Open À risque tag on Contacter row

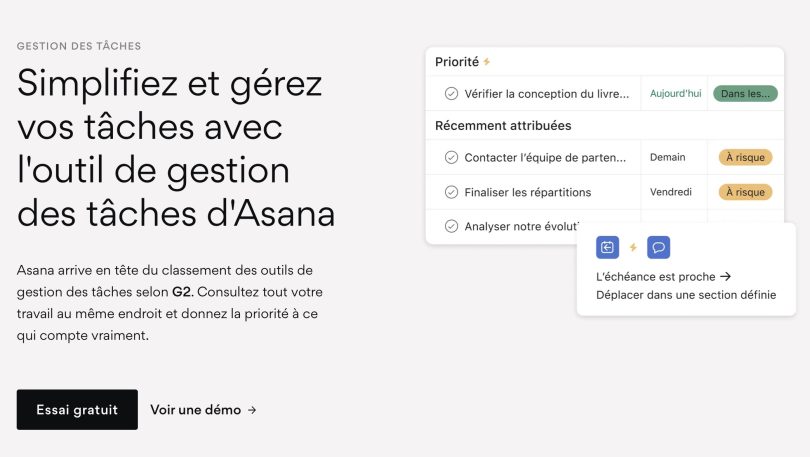pos(745,157)
